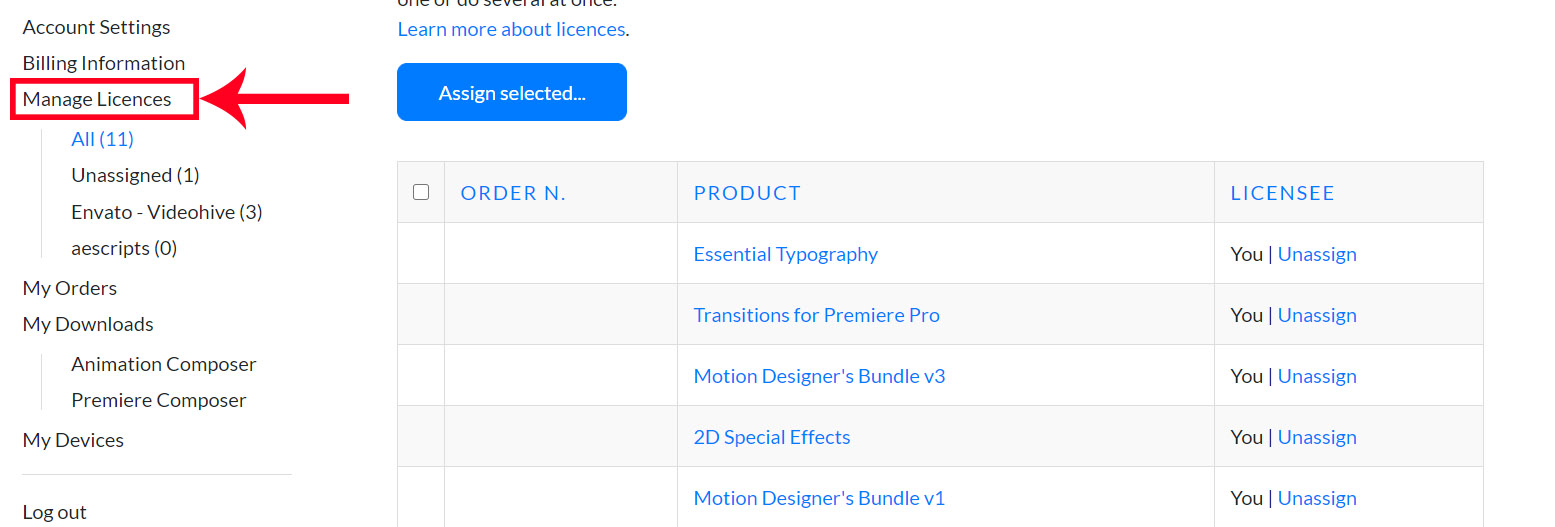Filter by Unassigned (1) licences
Viewport: 1555px width, 527px height.
pos(135,175)
